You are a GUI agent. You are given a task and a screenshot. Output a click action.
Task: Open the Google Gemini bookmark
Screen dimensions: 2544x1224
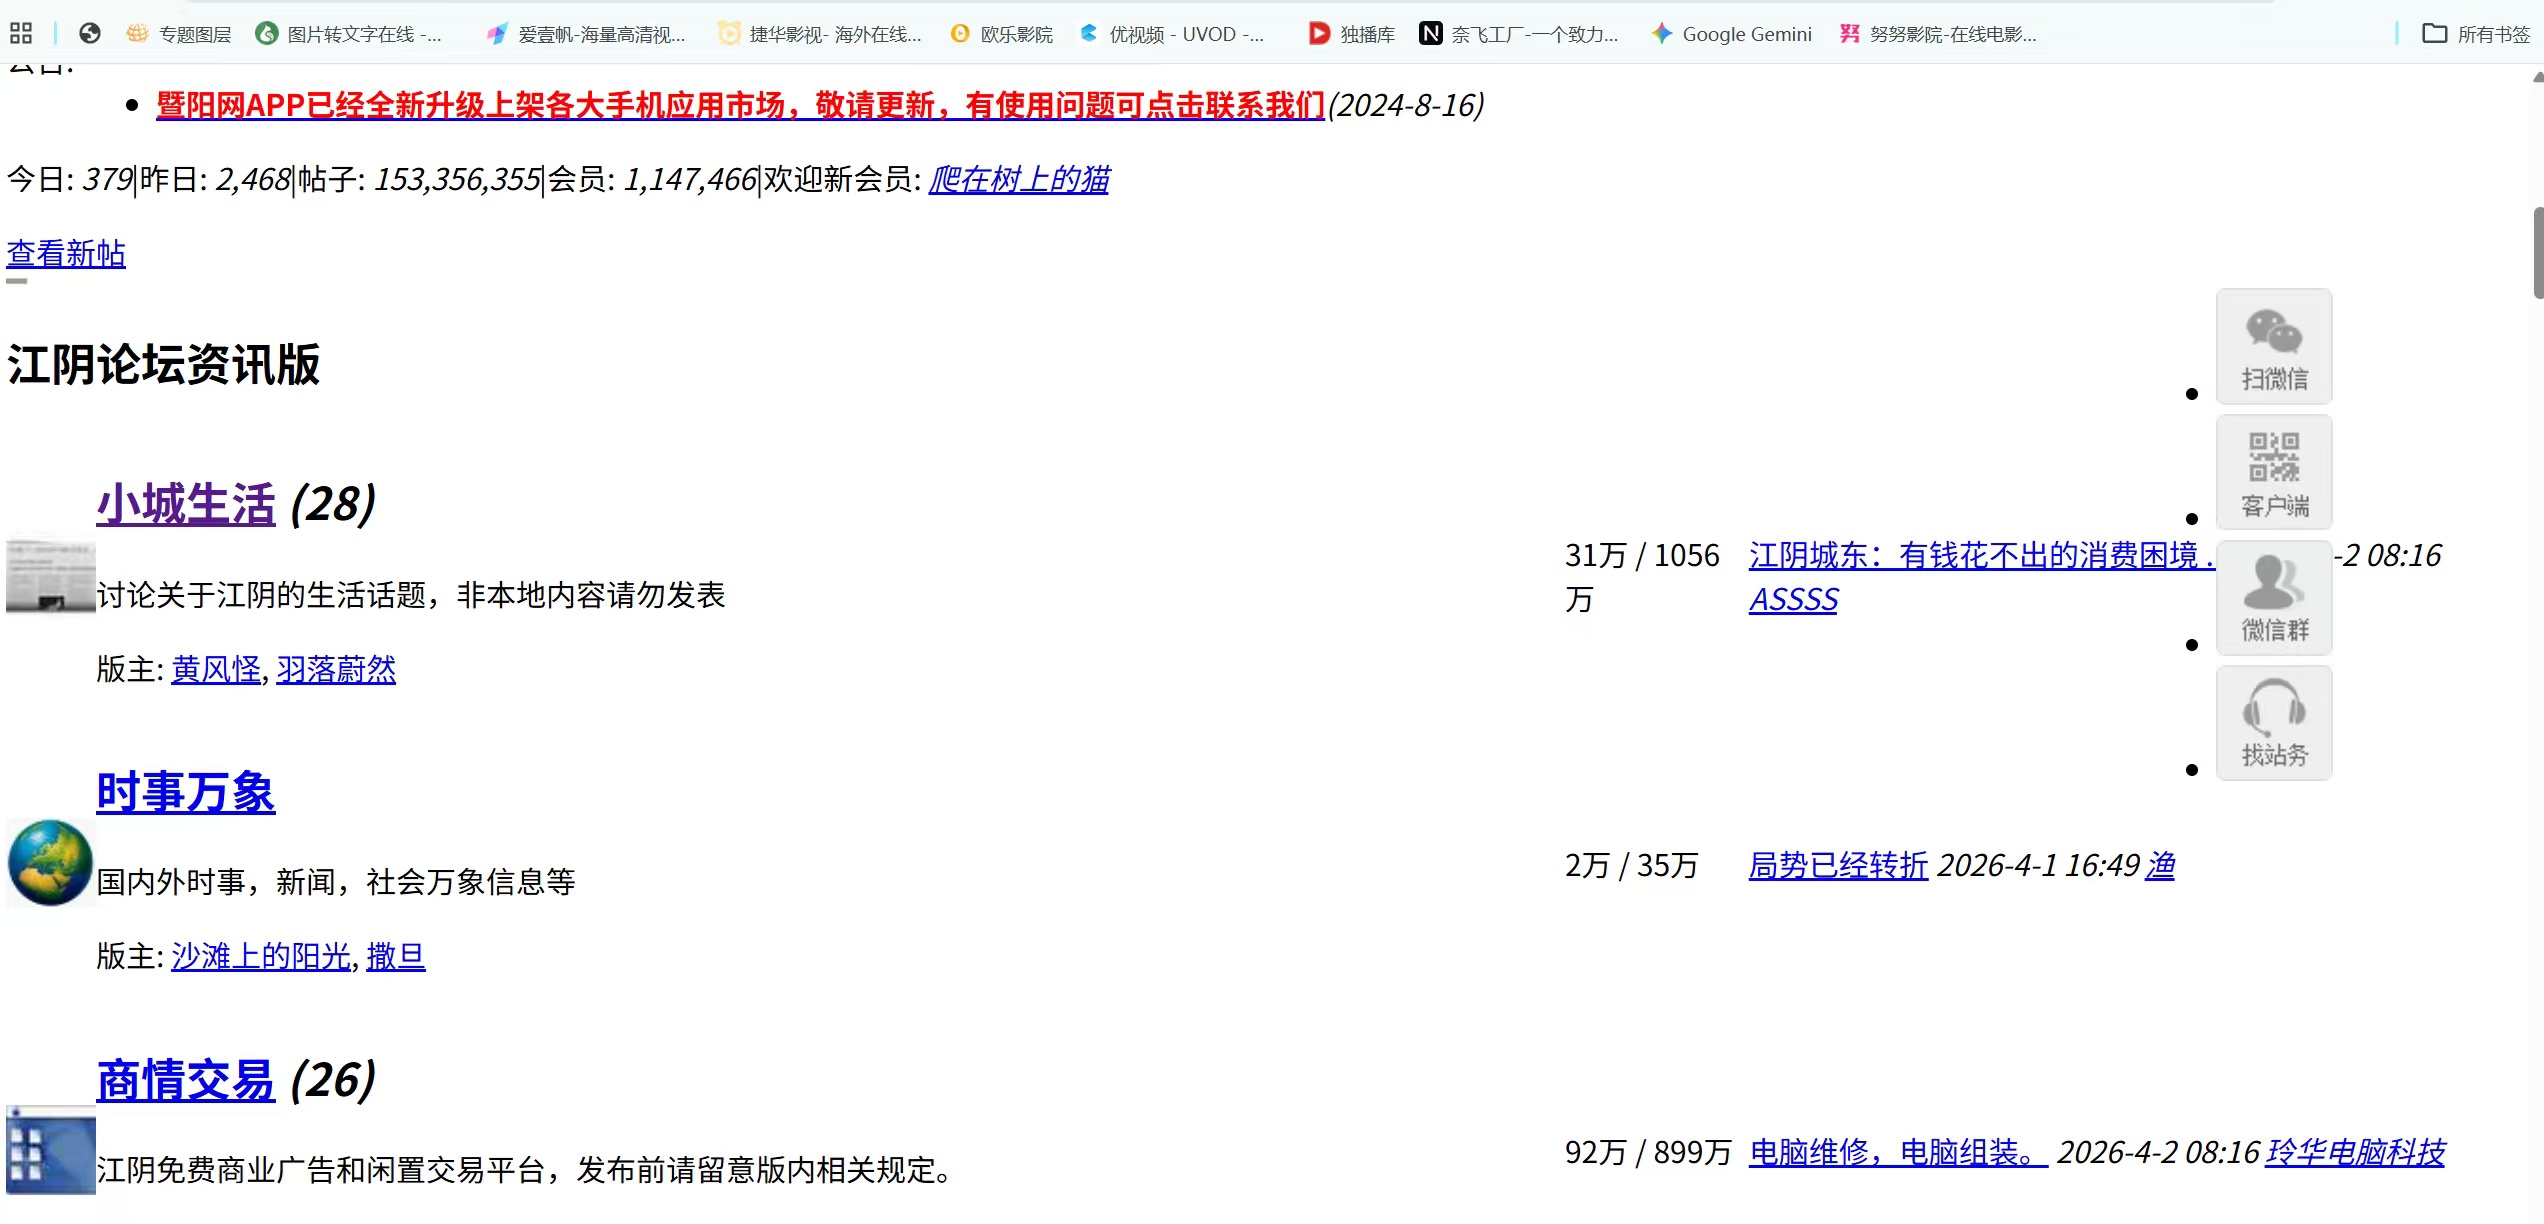pos(1732,34)
